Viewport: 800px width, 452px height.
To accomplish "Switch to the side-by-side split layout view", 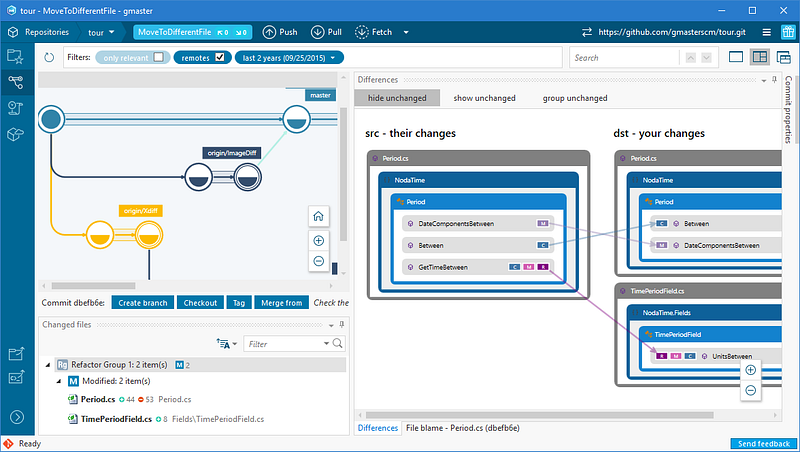I will tap(760, 57).
